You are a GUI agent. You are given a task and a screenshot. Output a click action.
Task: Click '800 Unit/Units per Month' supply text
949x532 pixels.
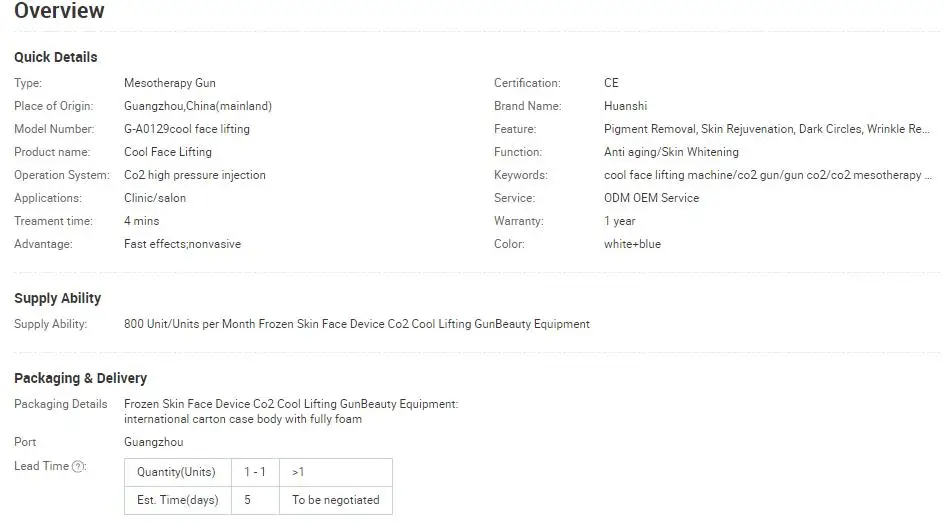(356, 324)
